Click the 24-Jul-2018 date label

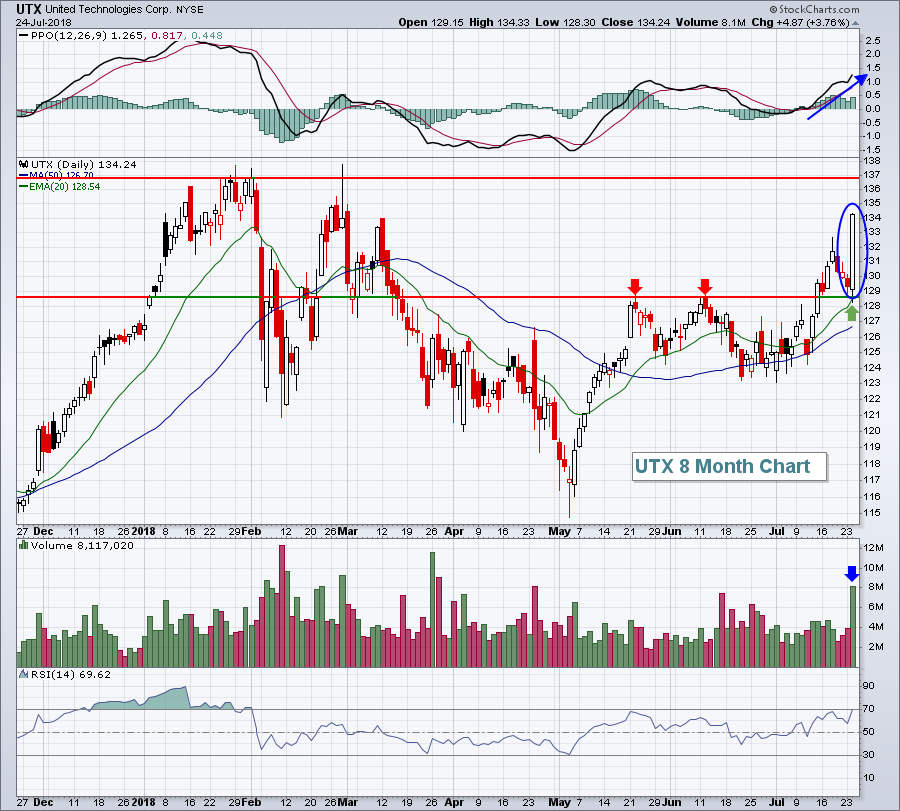(44, 22)
